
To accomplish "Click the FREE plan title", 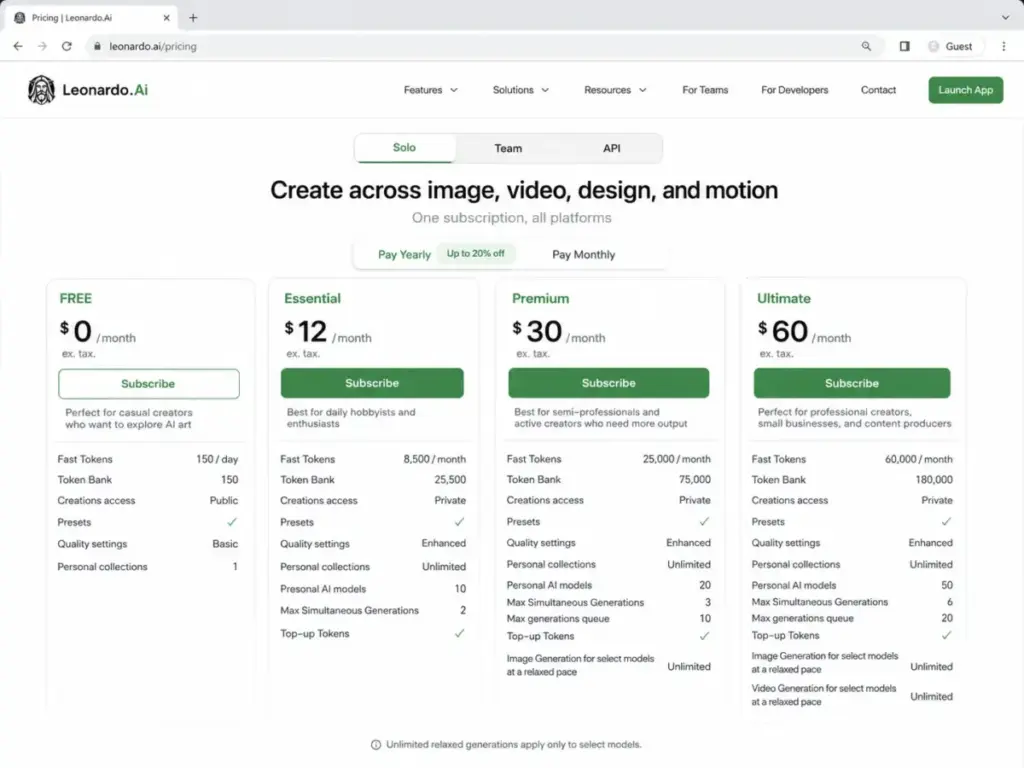I will pyautogui.click(x=76, y=298).
